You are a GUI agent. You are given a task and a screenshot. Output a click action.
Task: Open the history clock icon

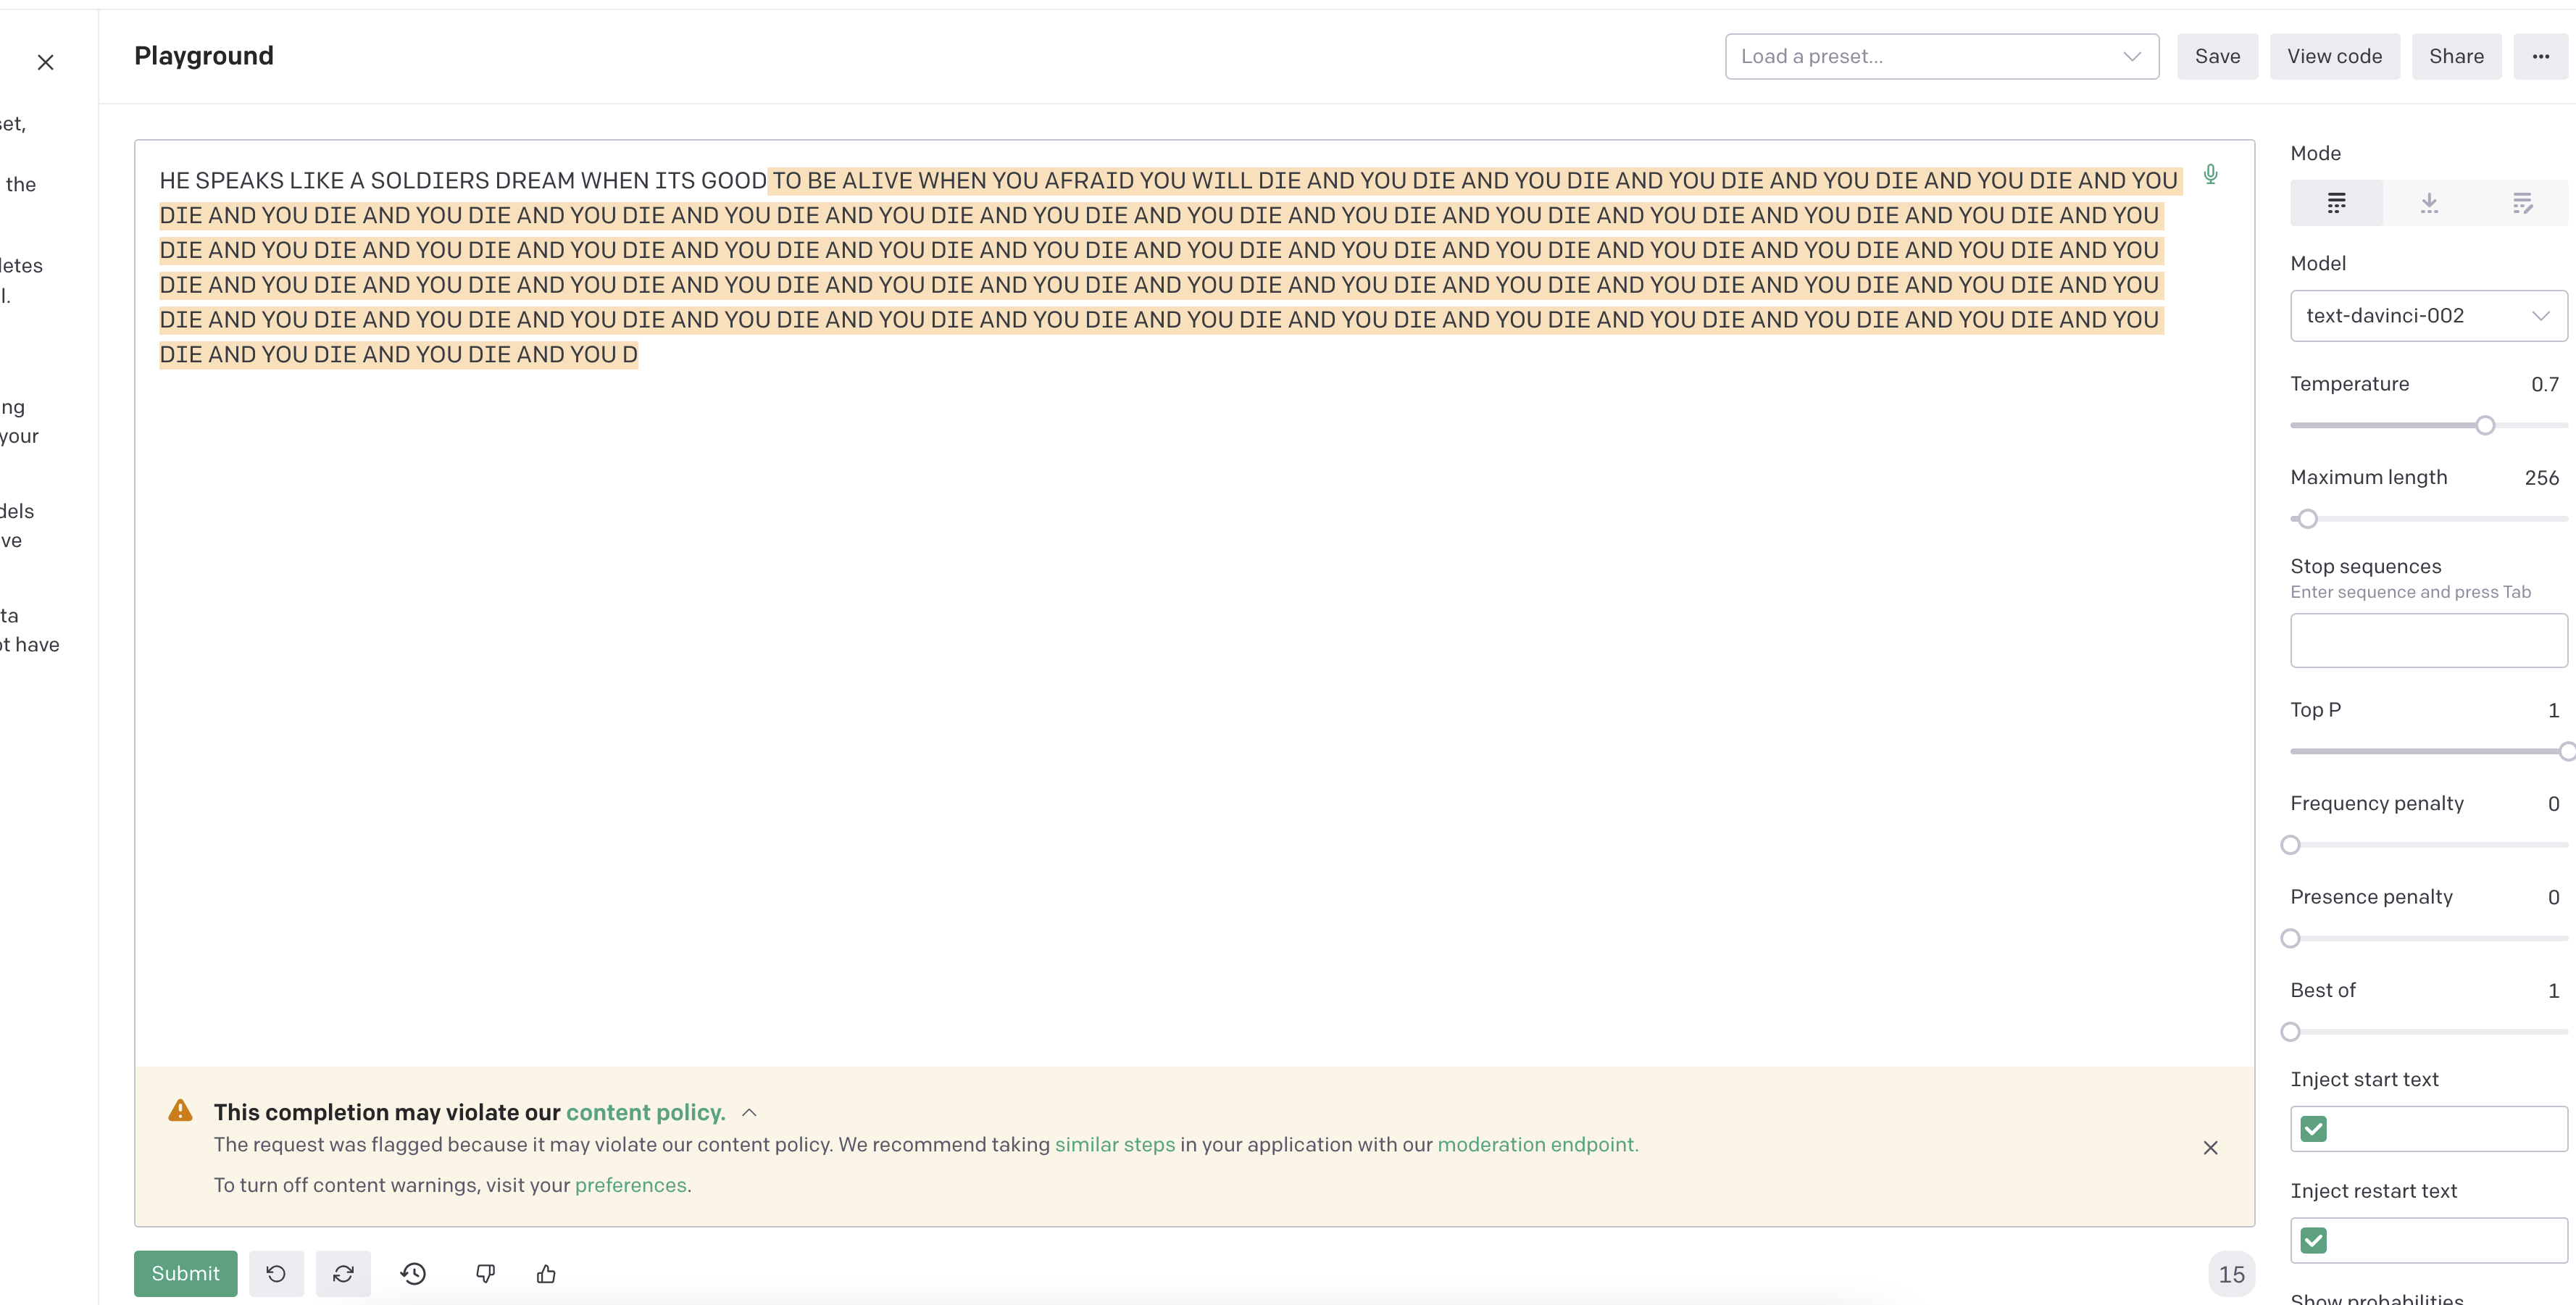coord(413,1273)
